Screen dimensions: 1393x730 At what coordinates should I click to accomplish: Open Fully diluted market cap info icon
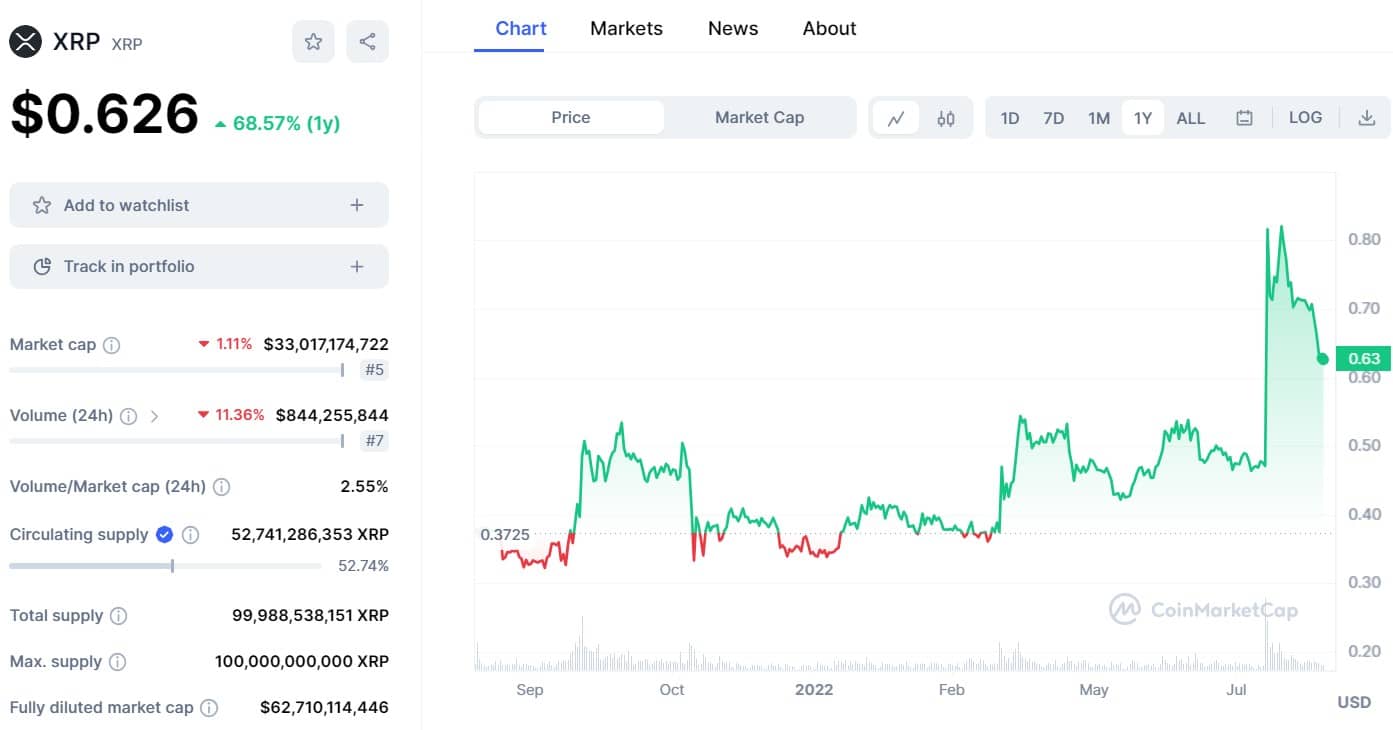[x=208, y=708]
